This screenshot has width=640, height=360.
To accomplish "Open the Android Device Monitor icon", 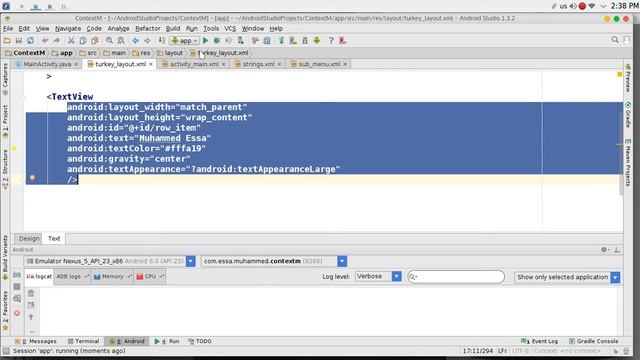I will click(x=317, y=40).
